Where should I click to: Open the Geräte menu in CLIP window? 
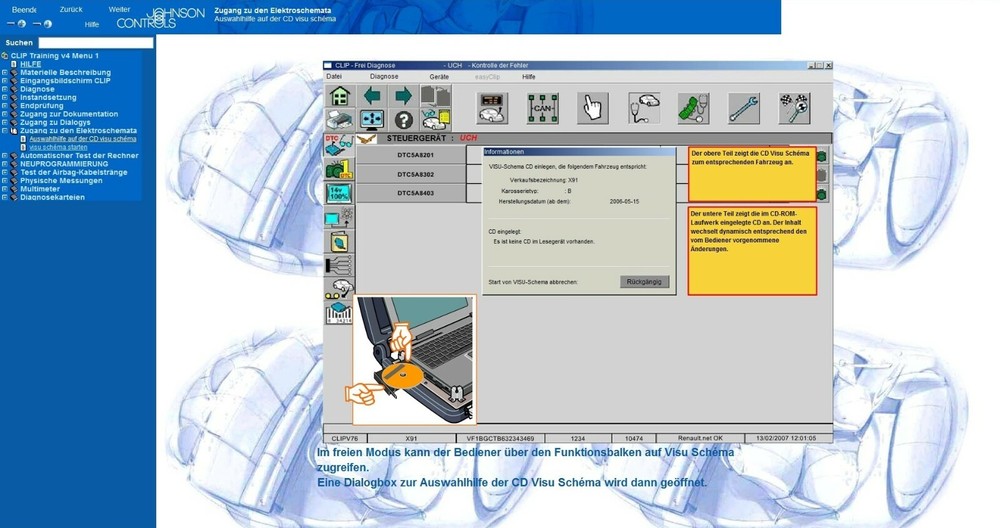pos(439,77)
